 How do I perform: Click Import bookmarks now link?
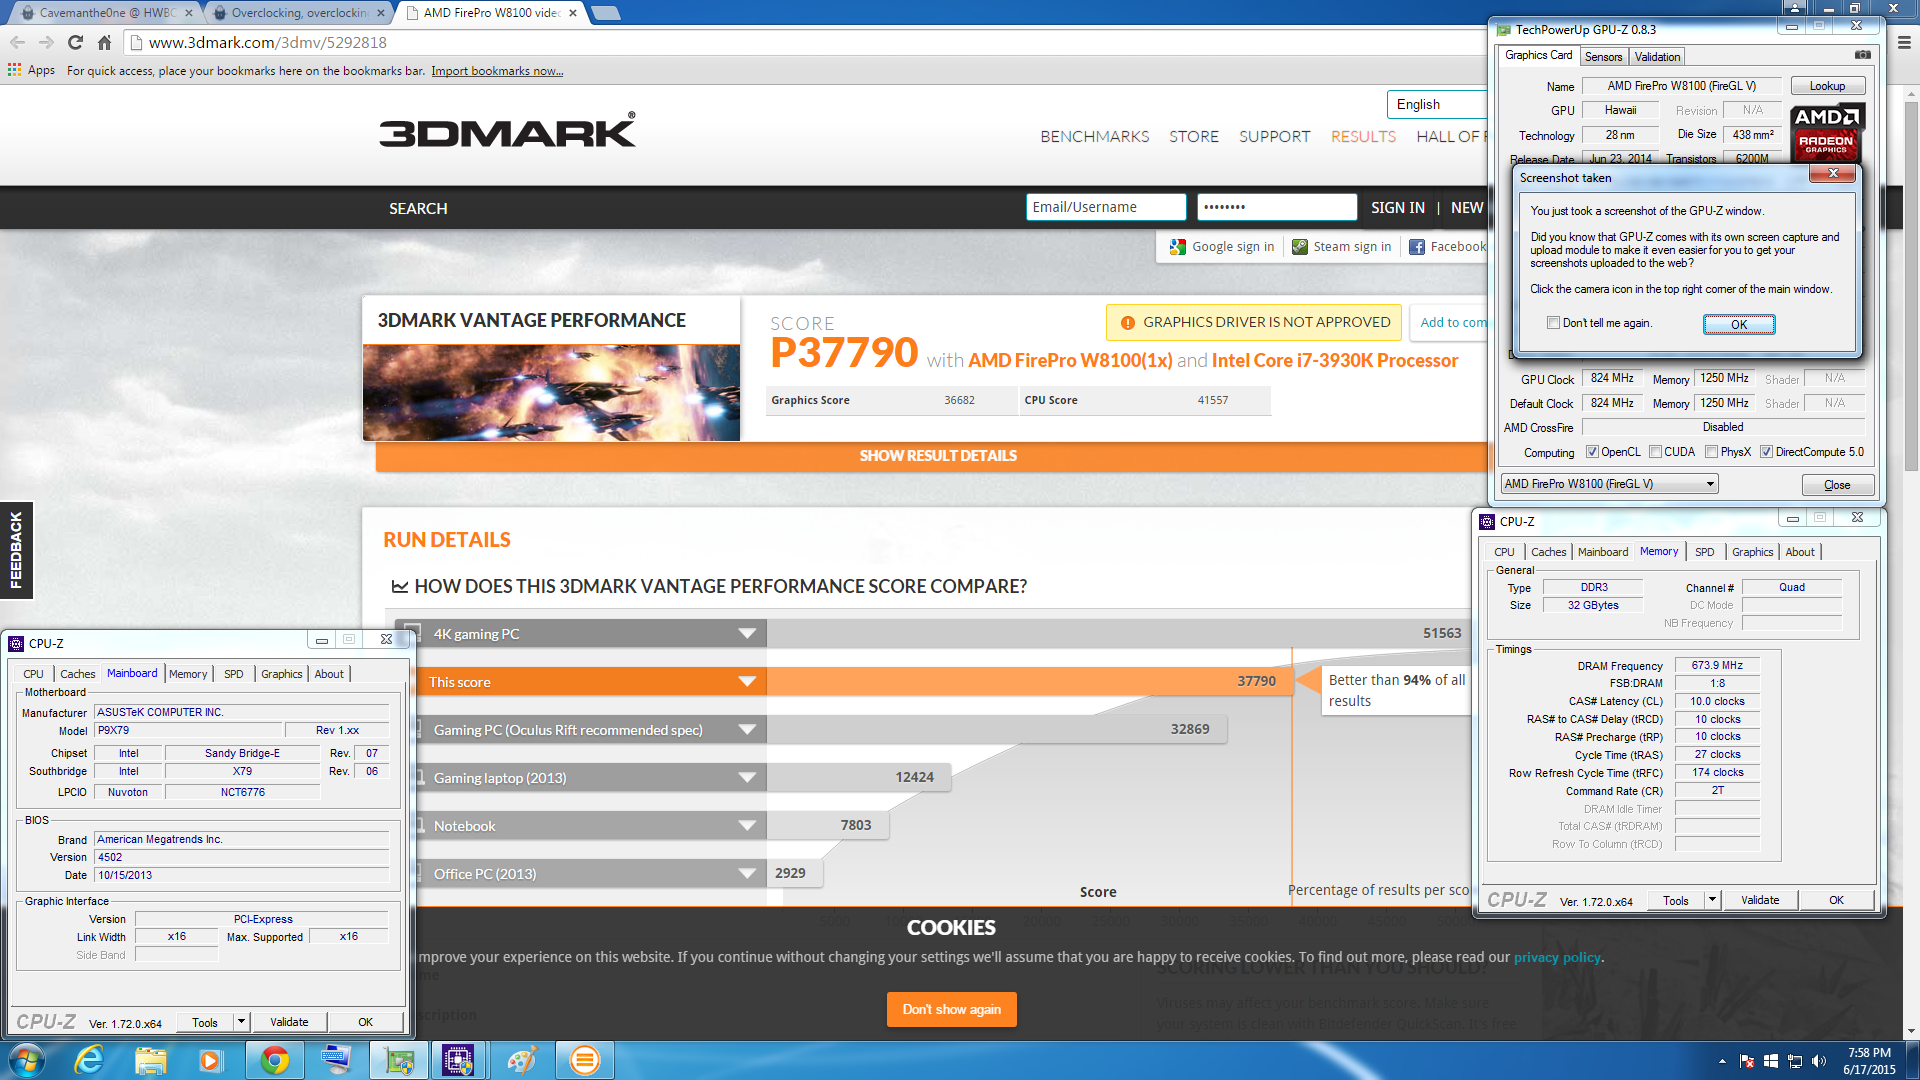click(x=497, y=71)
